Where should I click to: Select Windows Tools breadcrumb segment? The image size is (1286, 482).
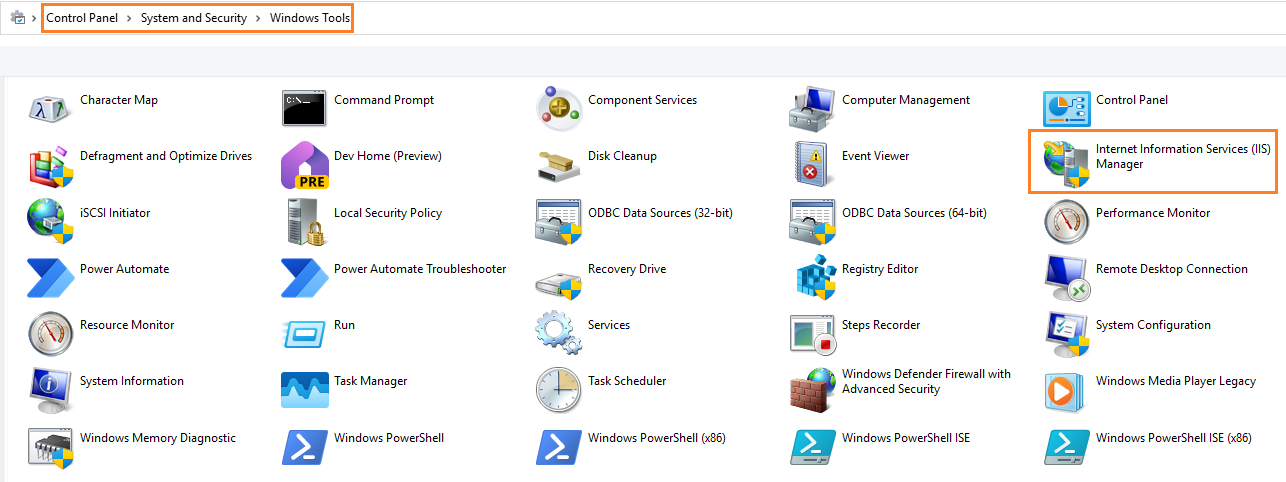tap(310, 18)
